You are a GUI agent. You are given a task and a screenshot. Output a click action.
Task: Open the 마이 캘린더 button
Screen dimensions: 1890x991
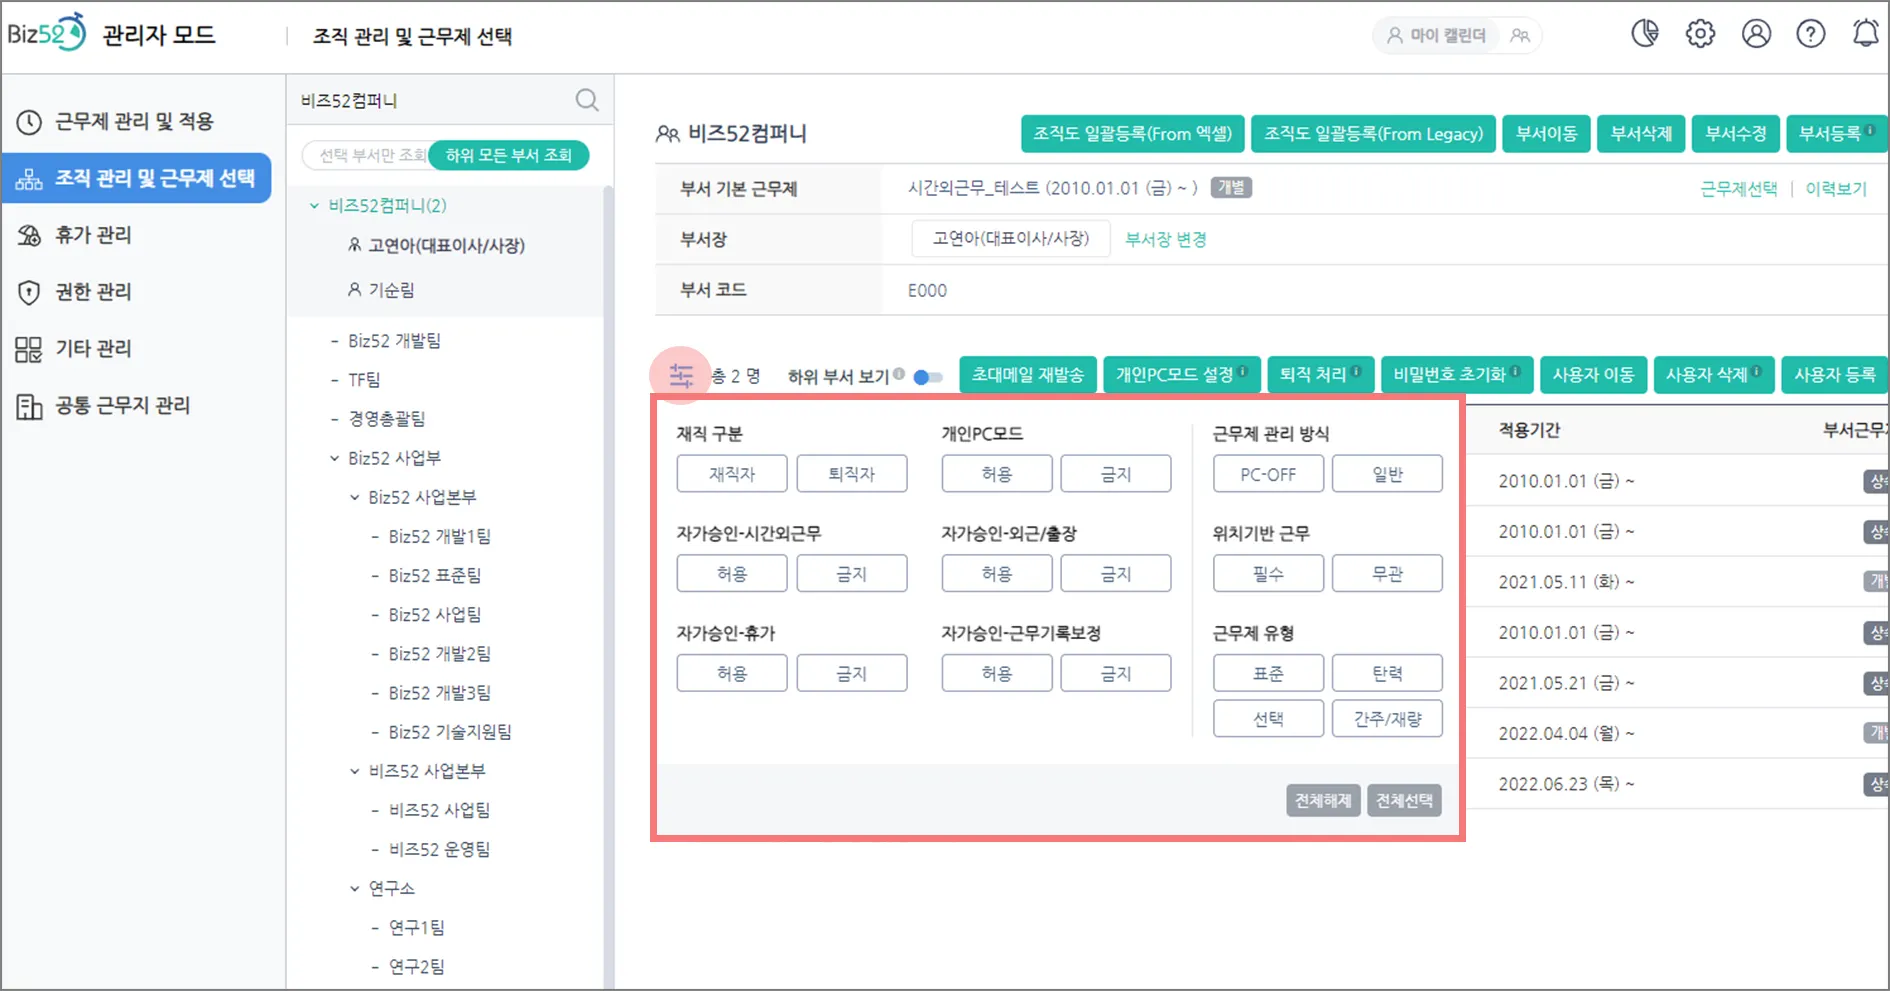(1437, 36)
